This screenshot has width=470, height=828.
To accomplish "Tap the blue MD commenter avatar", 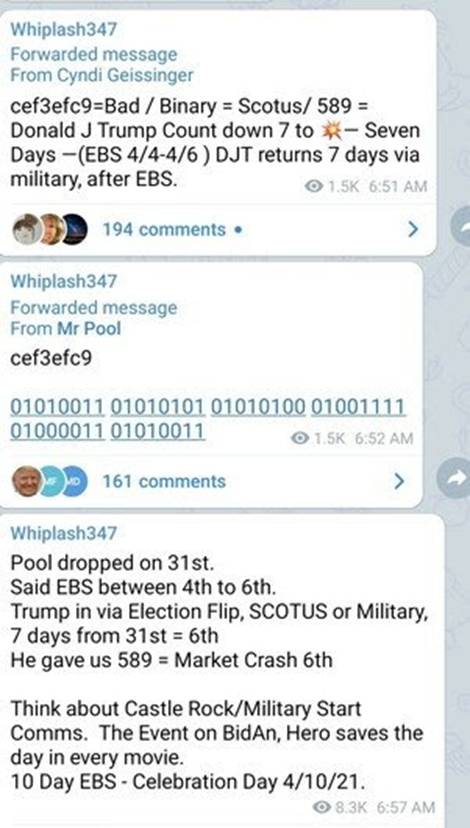I will [x=74, y=482].
